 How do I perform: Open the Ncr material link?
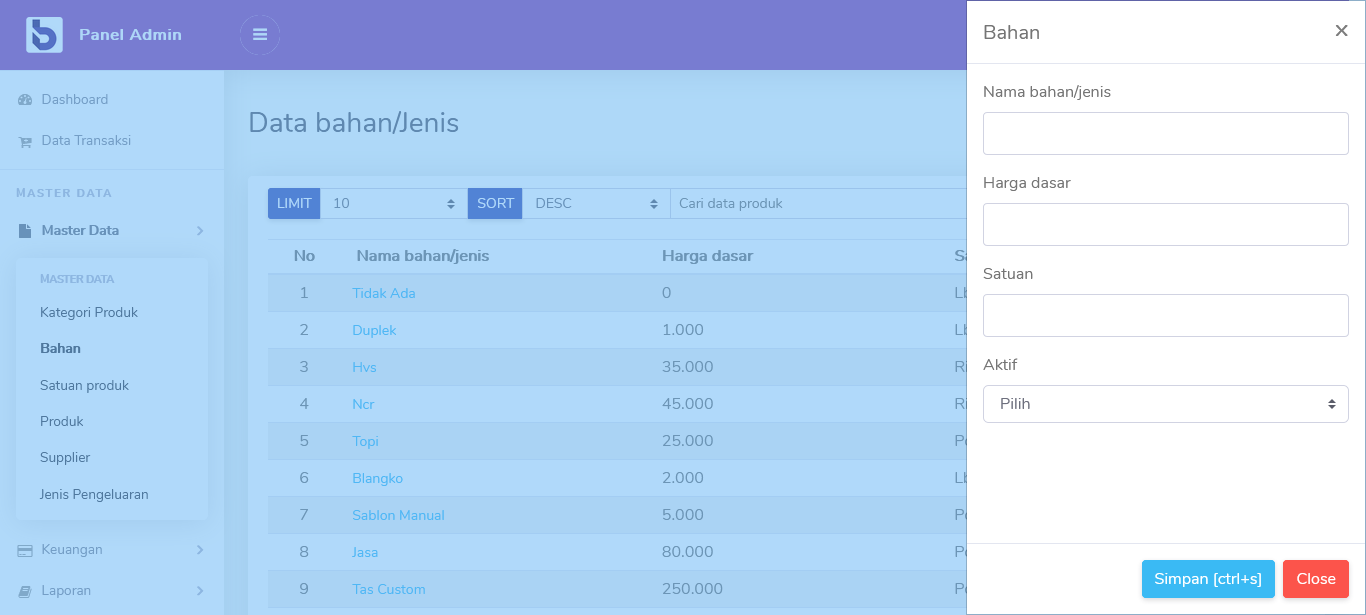363,404
